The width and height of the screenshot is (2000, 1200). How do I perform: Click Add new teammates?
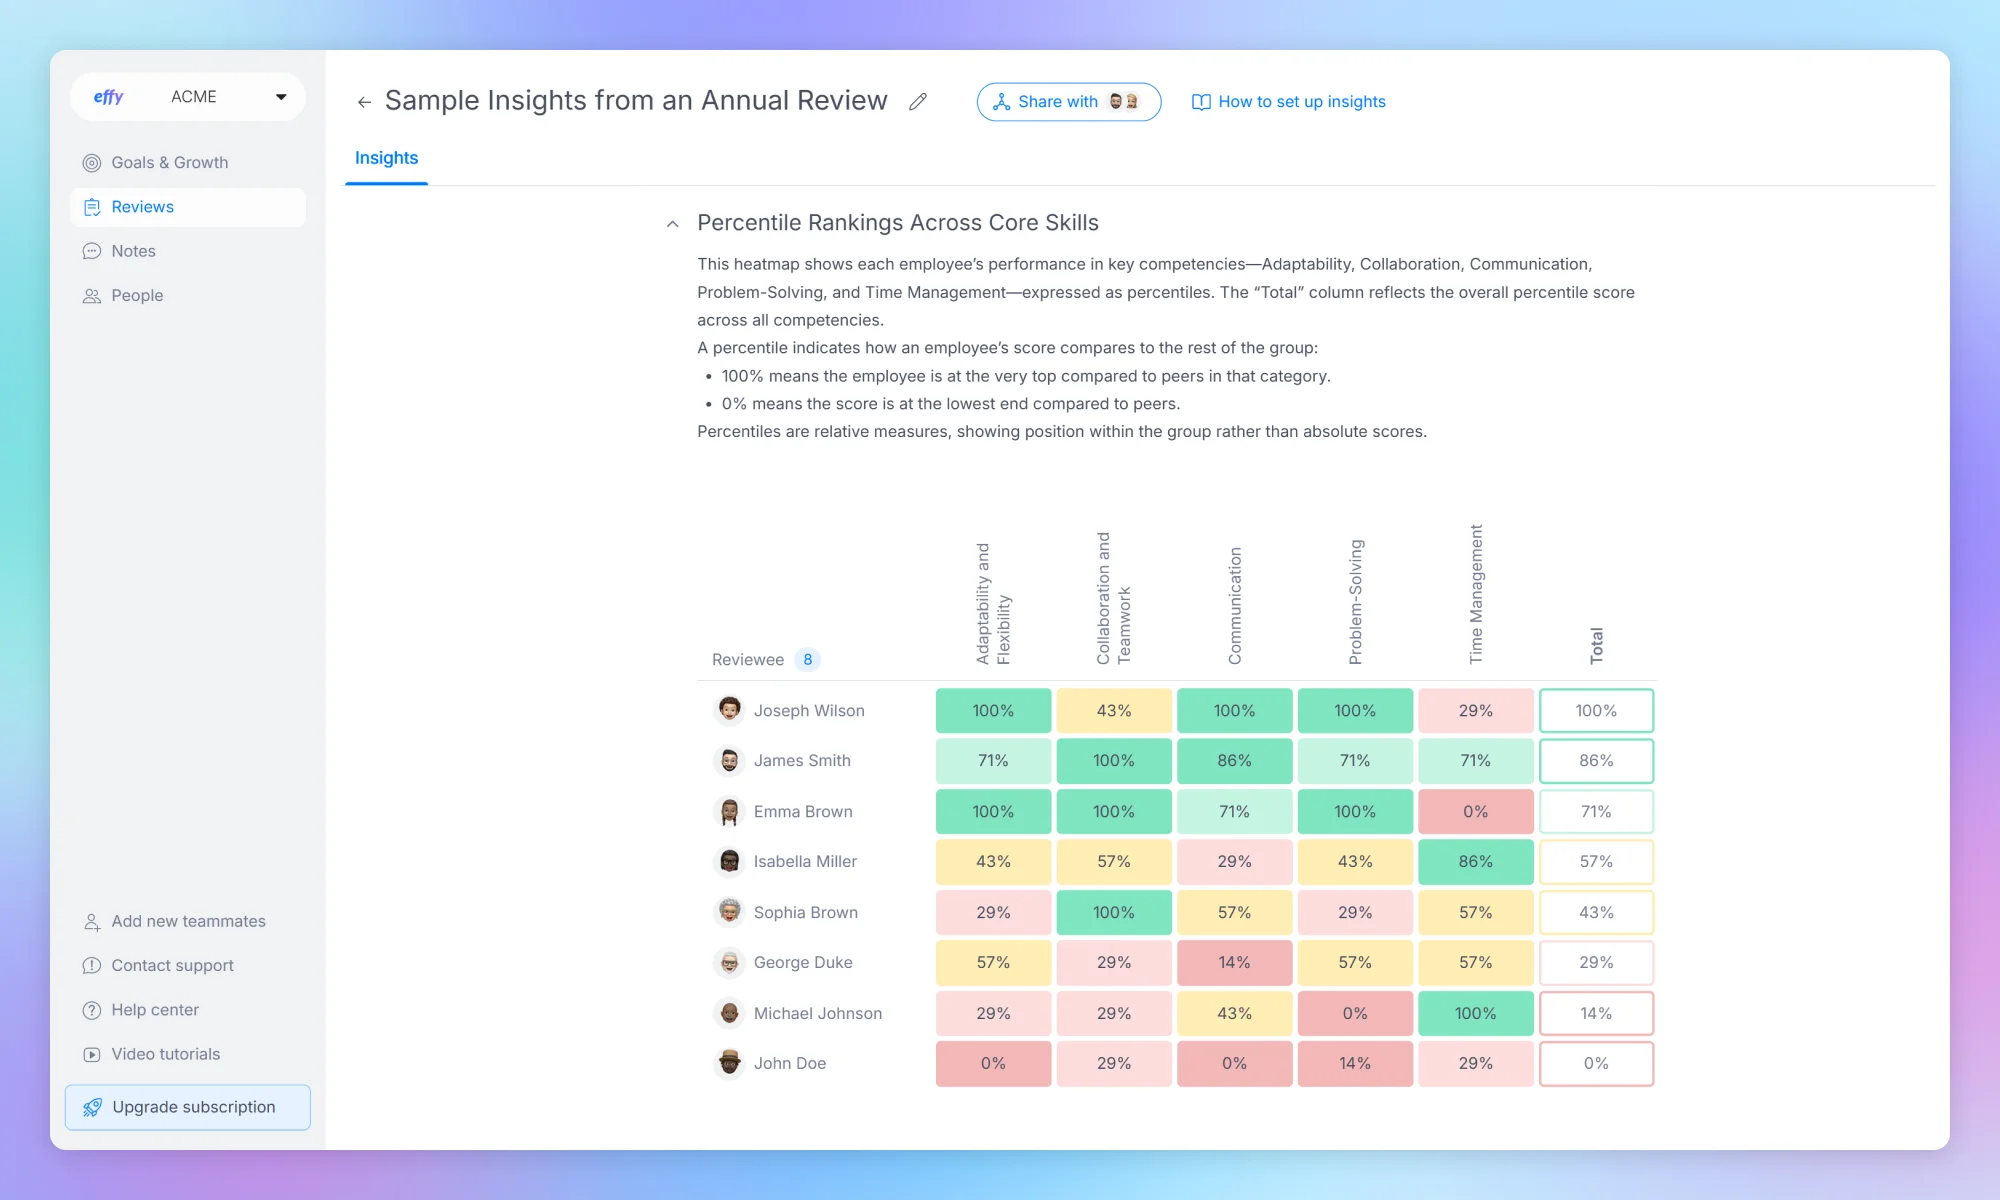188,921
